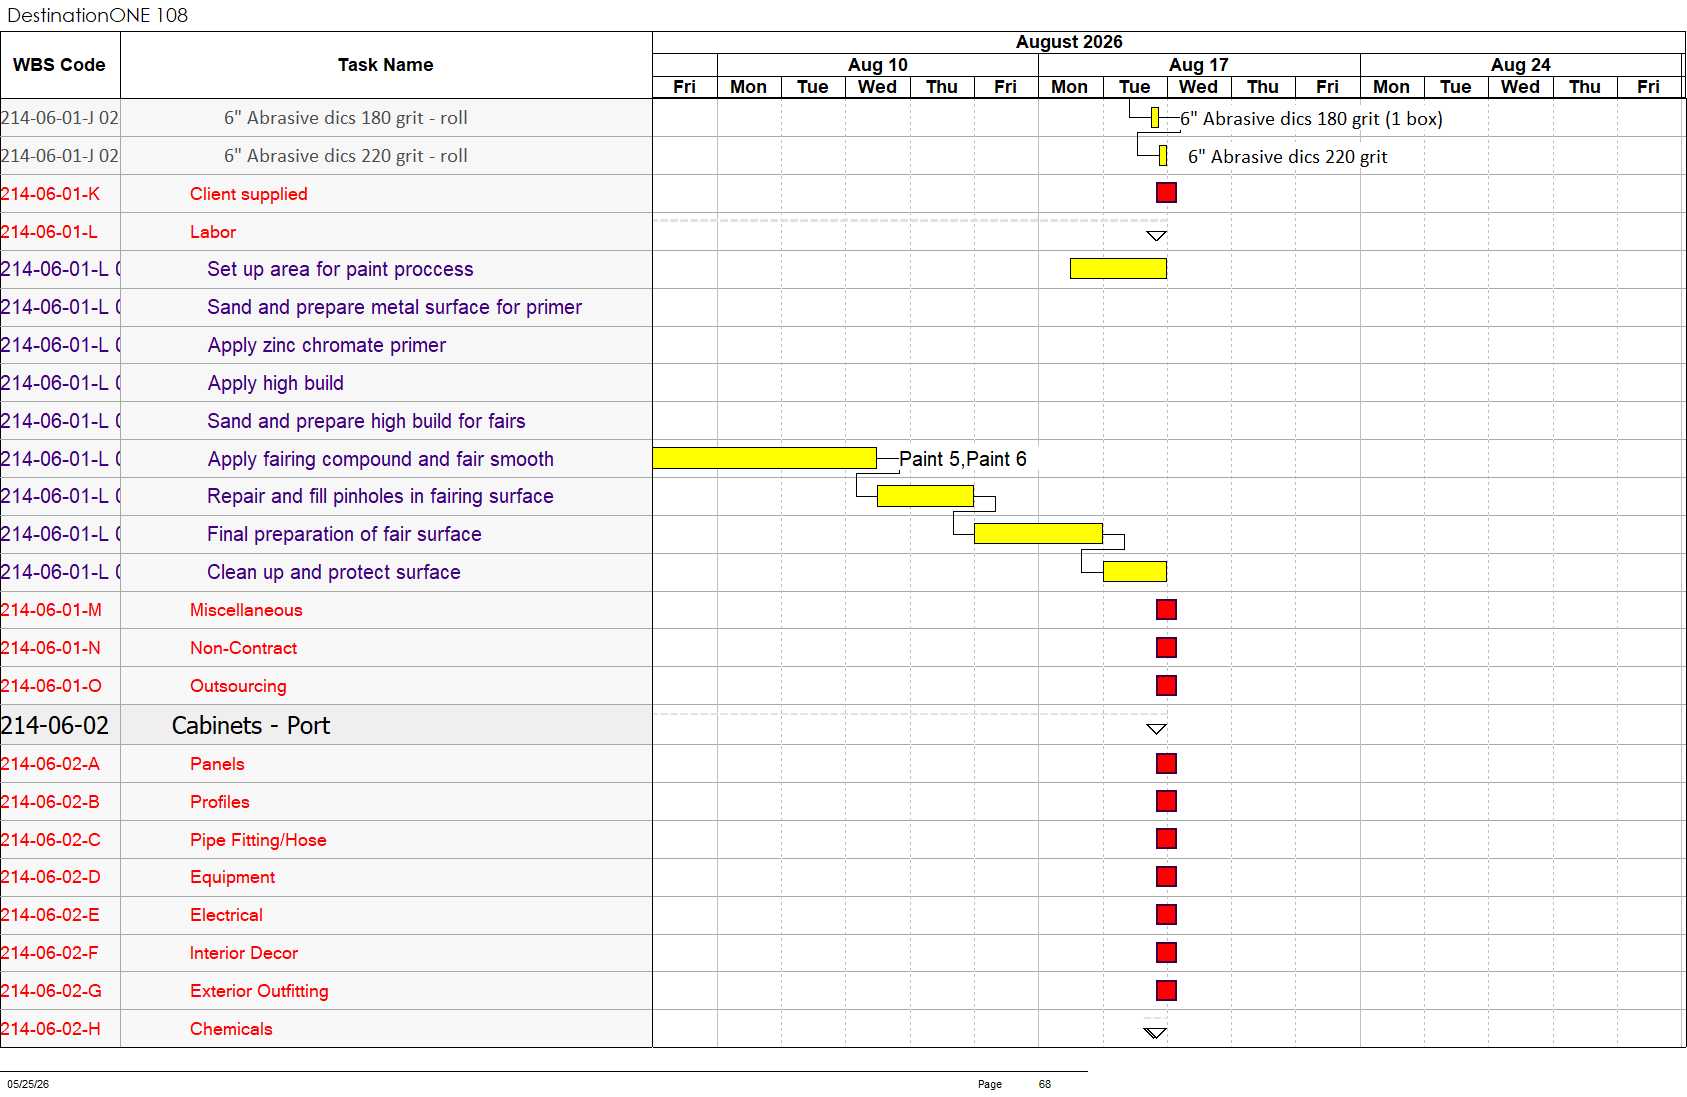Select the Profiles task
Image resolution: width=1687 pixels, height=1097 pixels.
[x=220, y=802]
